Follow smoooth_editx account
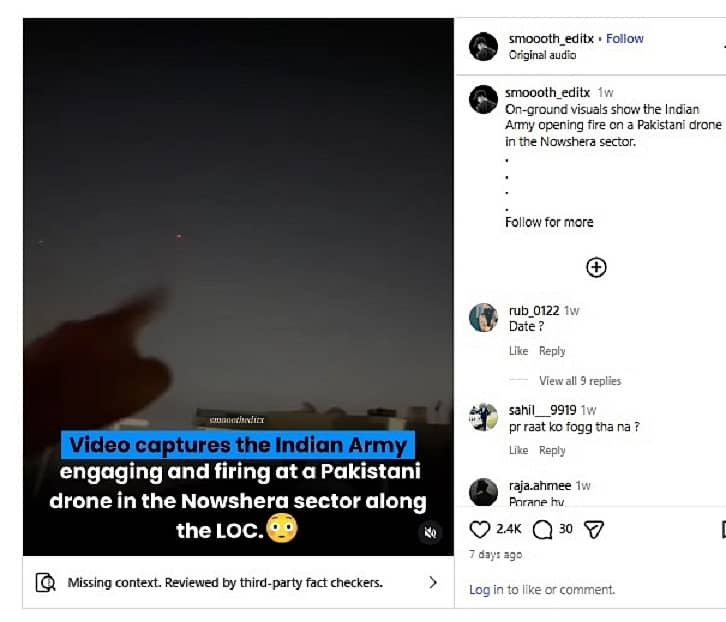Screen dimensions: 726x622 tap(625, 38)
